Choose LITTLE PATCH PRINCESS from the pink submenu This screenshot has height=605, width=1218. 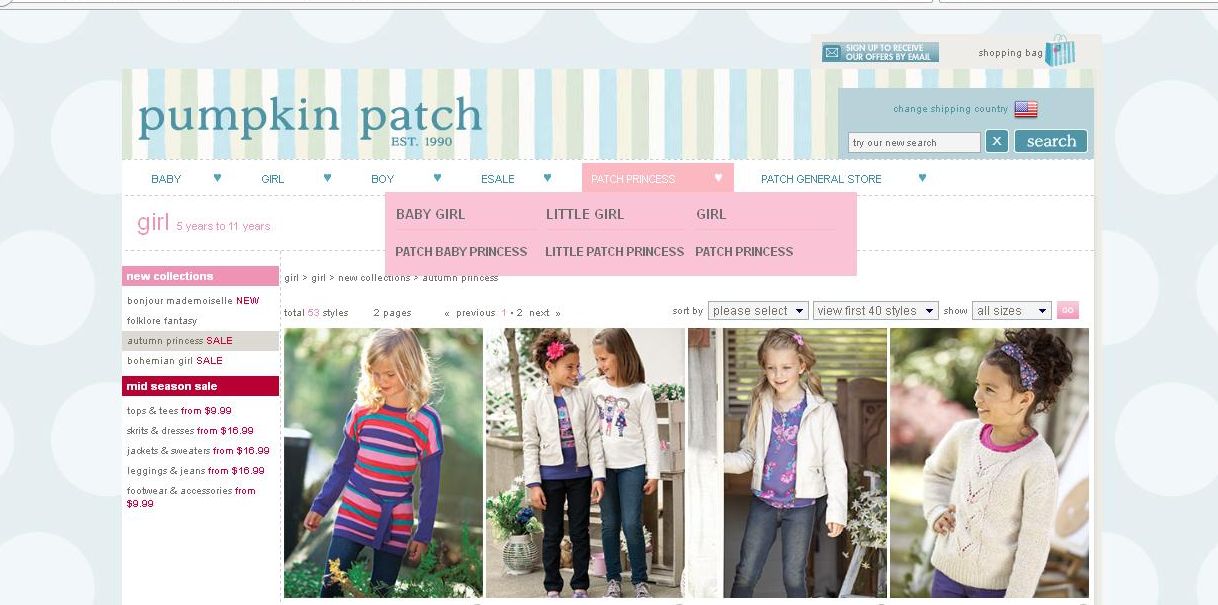614,252
